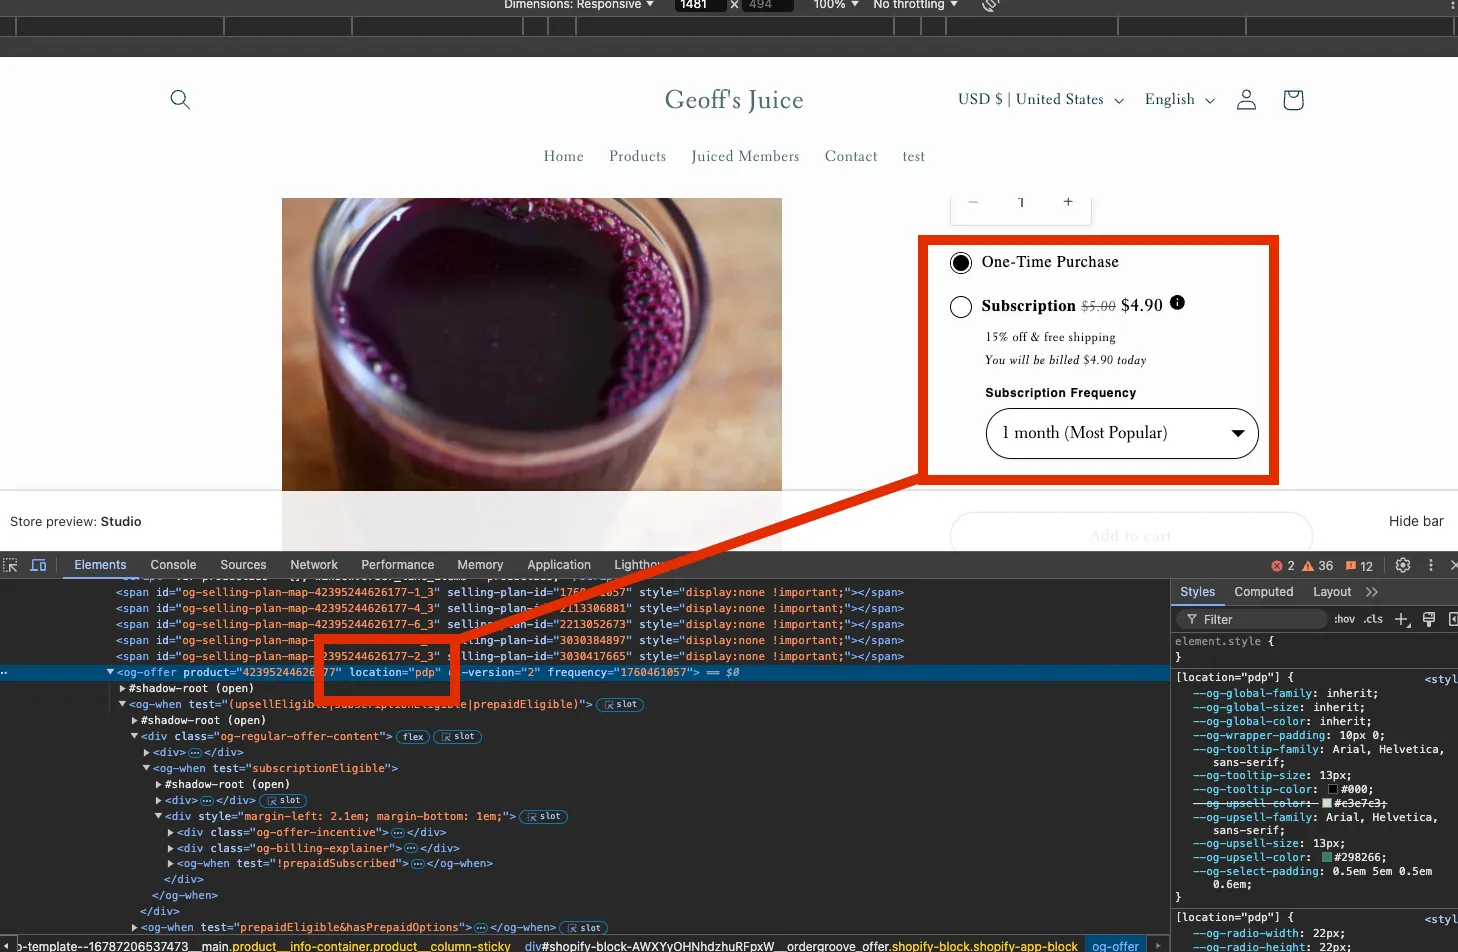Screen dimensions: 1458x952
Task: Open the store search icon
Action: [180, 99]
